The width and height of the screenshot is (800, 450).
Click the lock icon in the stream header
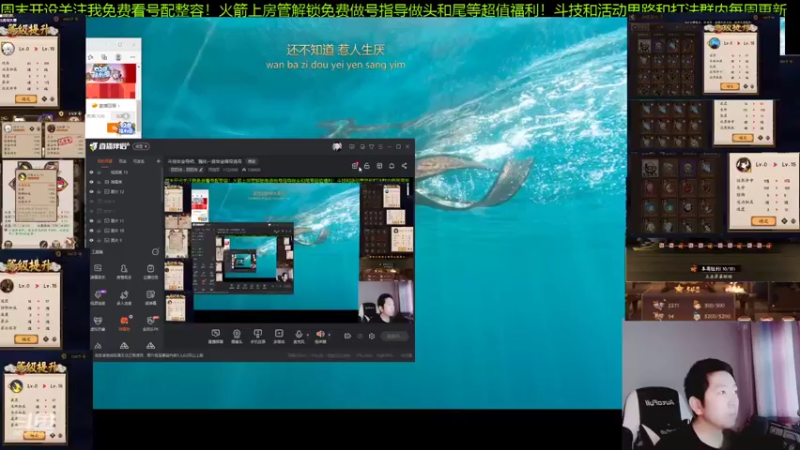367,166
